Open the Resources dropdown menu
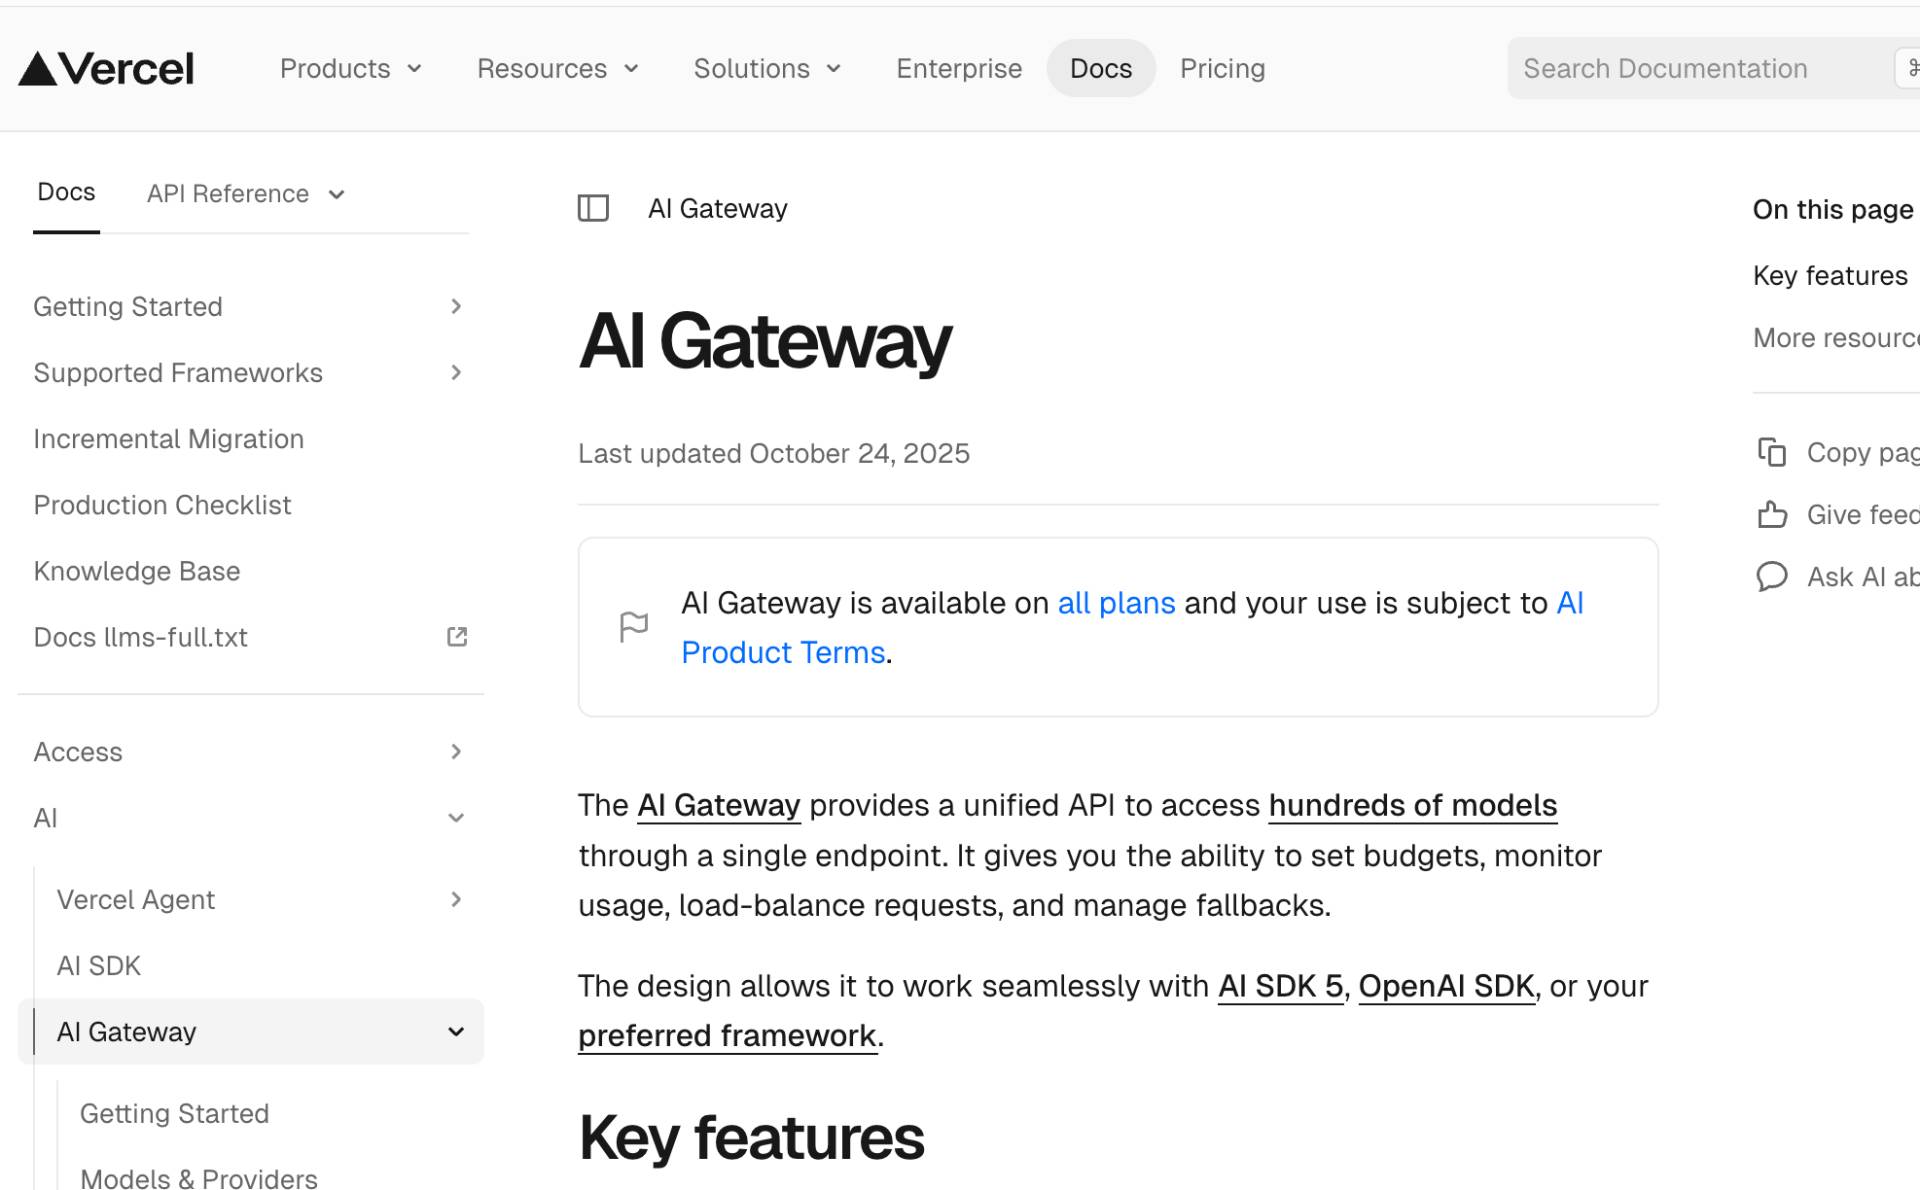 tap(558, 68)
